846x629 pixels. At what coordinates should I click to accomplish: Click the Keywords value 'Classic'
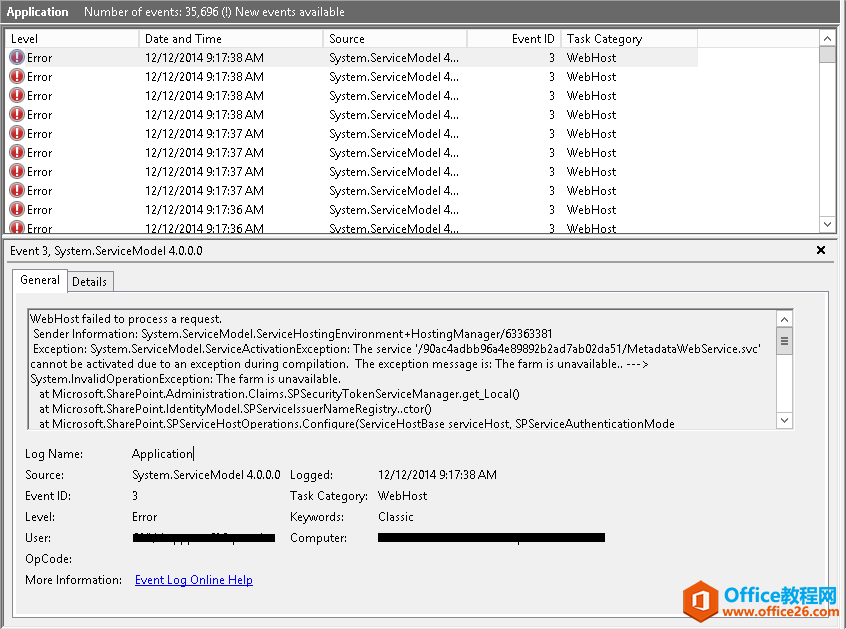[395, 517]
